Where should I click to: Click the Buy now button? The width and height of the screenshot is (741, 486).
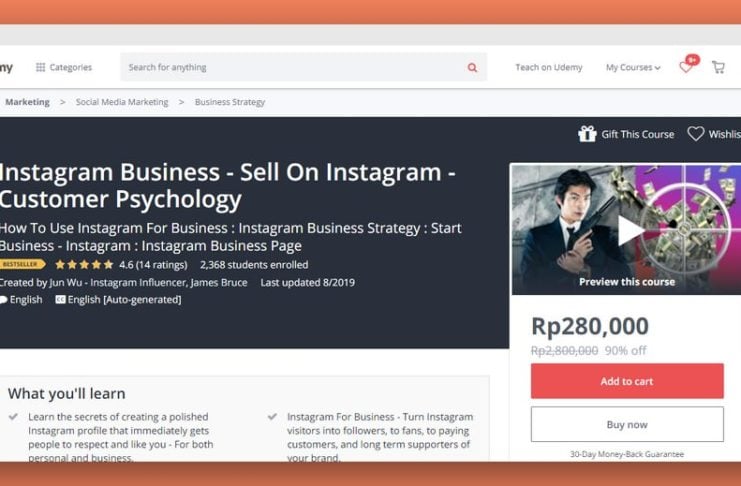coord(627,425)
